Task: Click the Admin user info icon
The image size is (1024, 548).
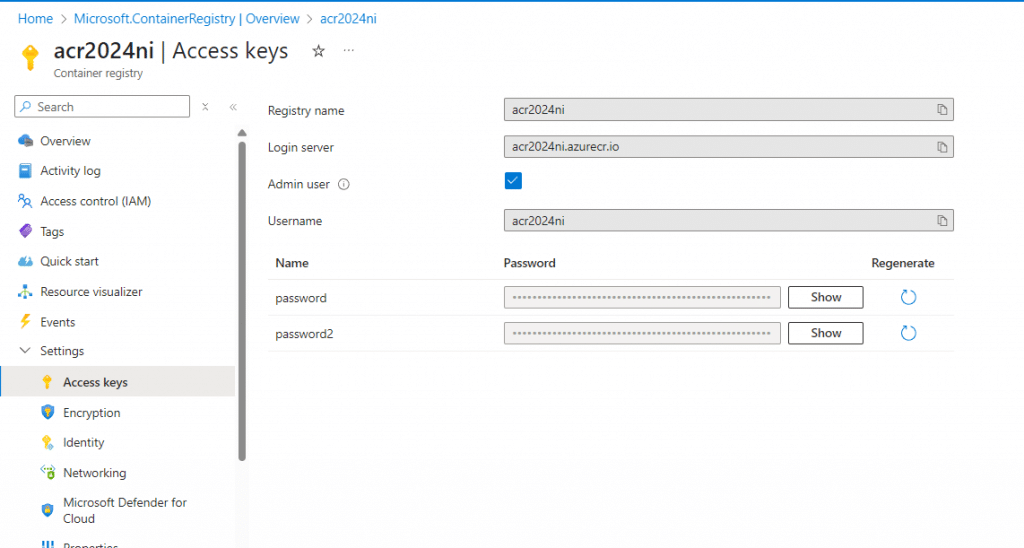Action: pyautogui.click(x=343, y=184)
